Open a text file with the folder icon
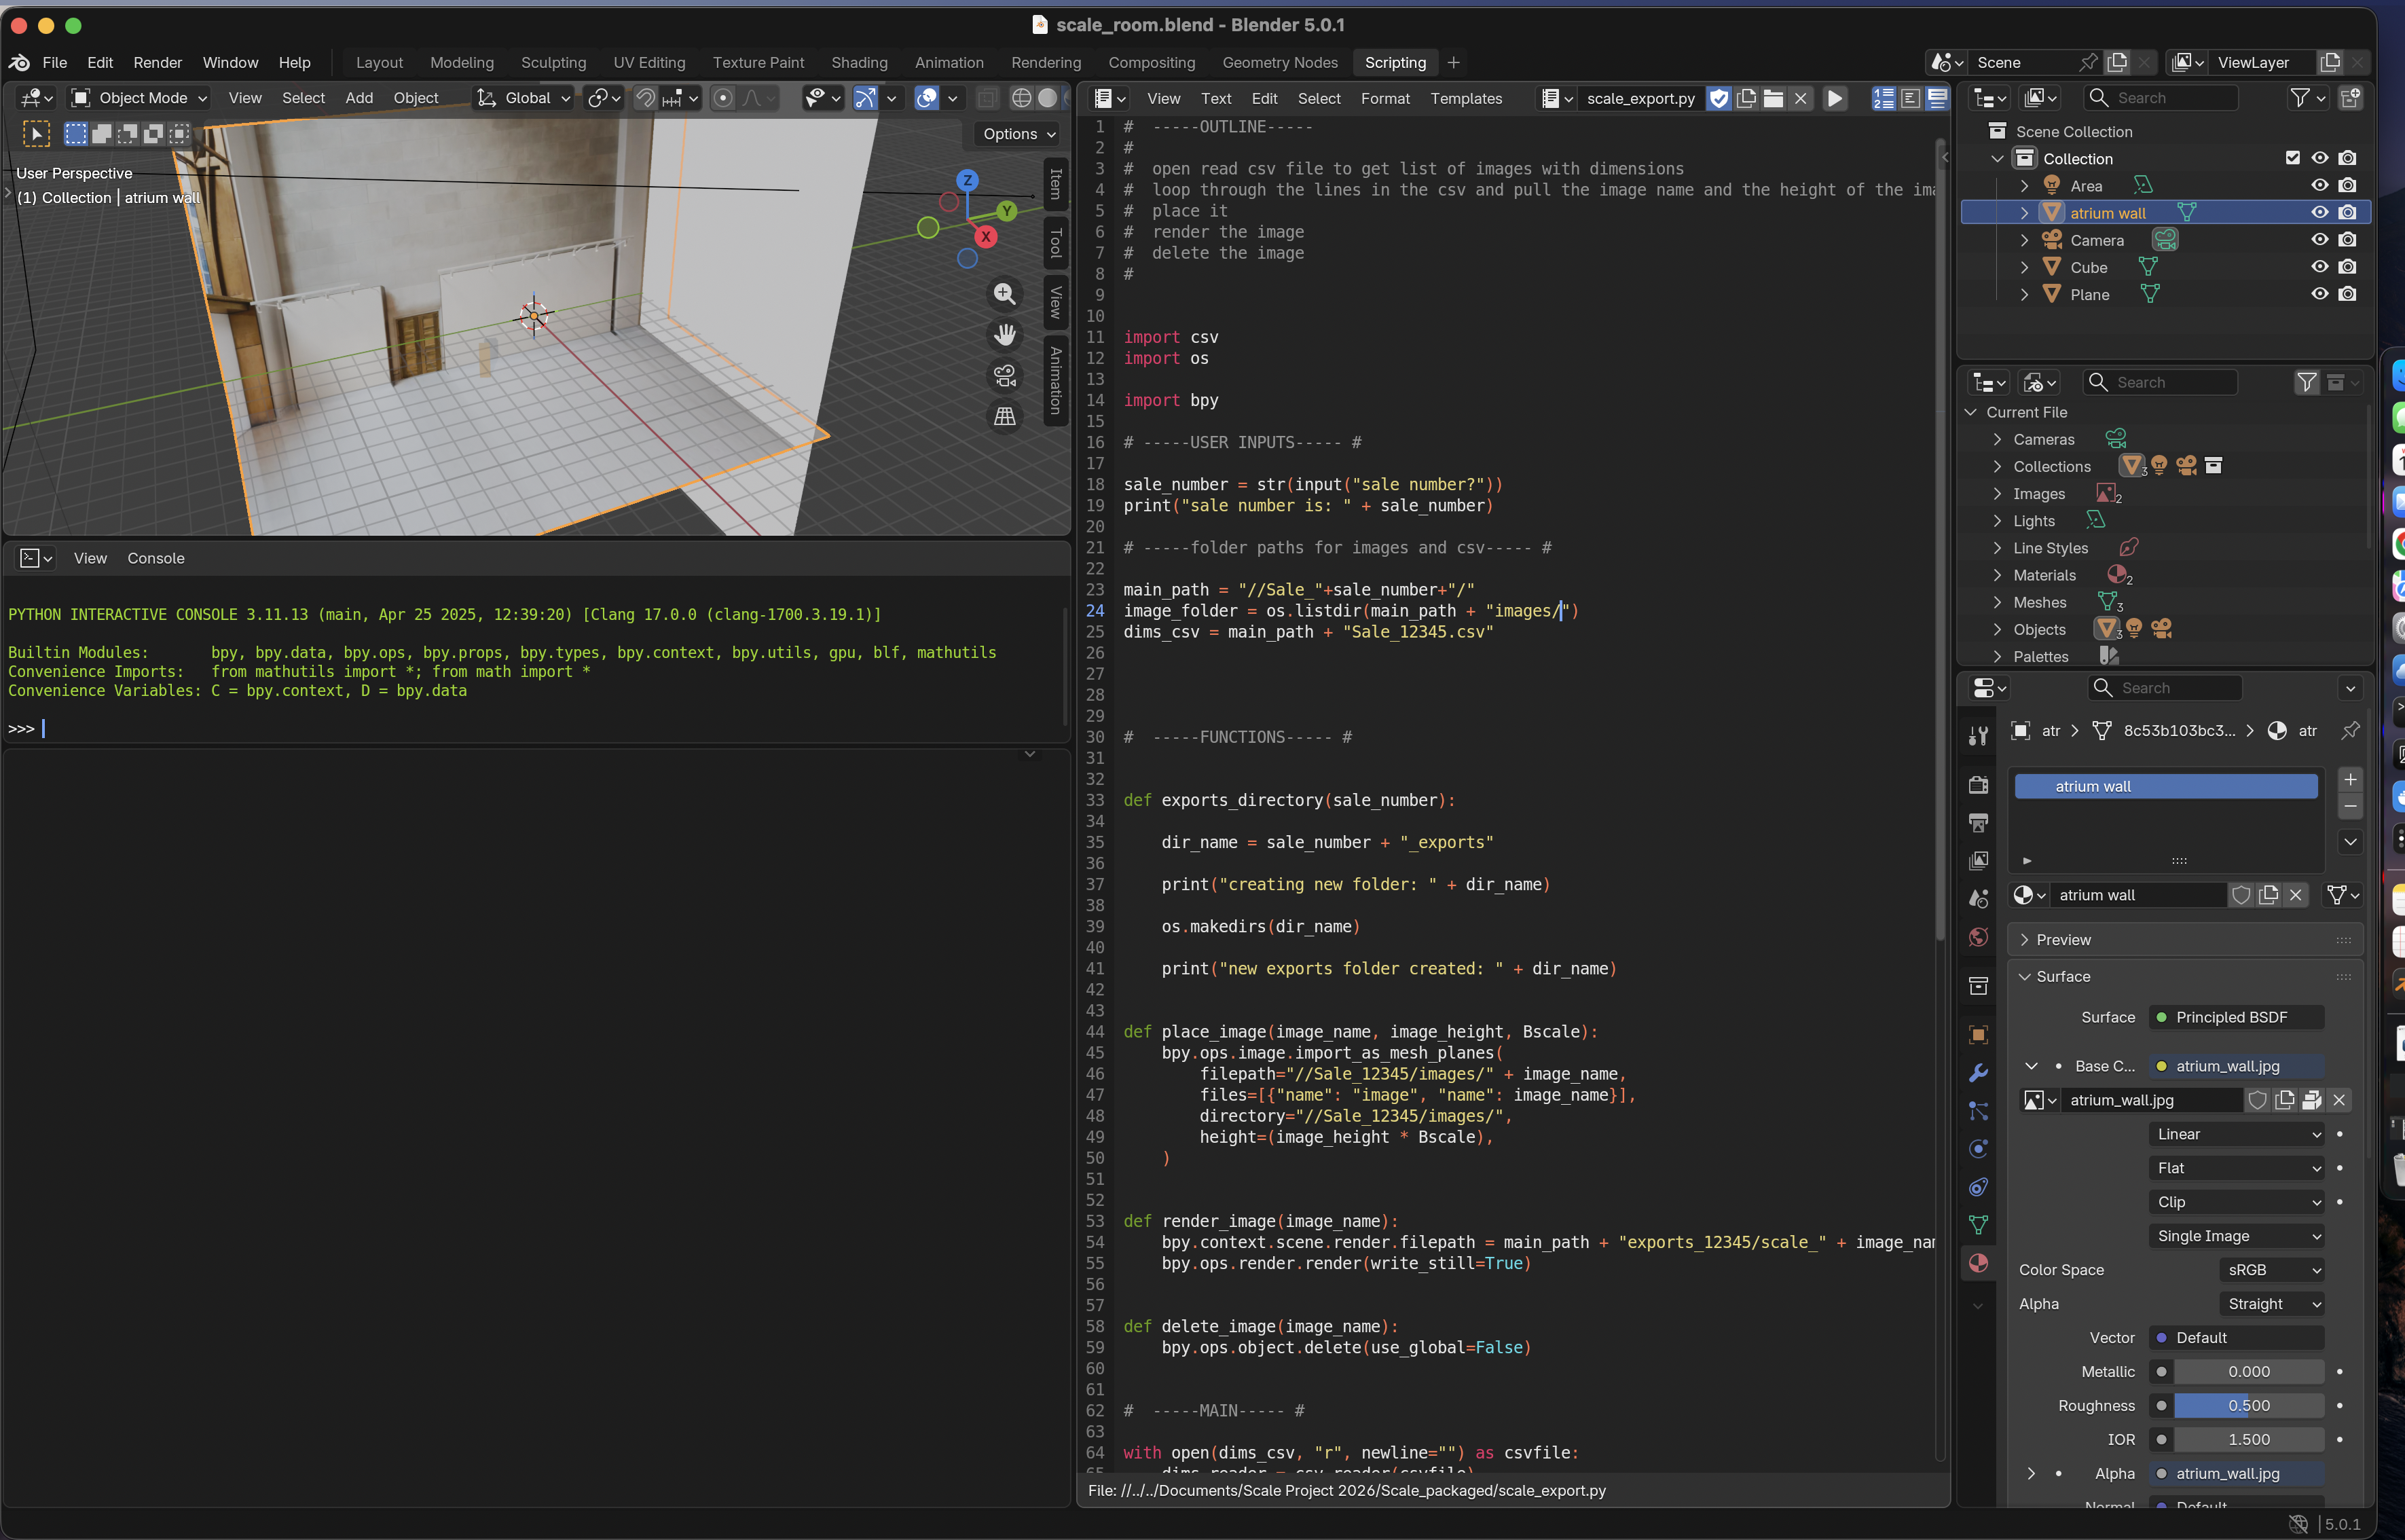The image size is (2405, 1540). [1773, 98]
